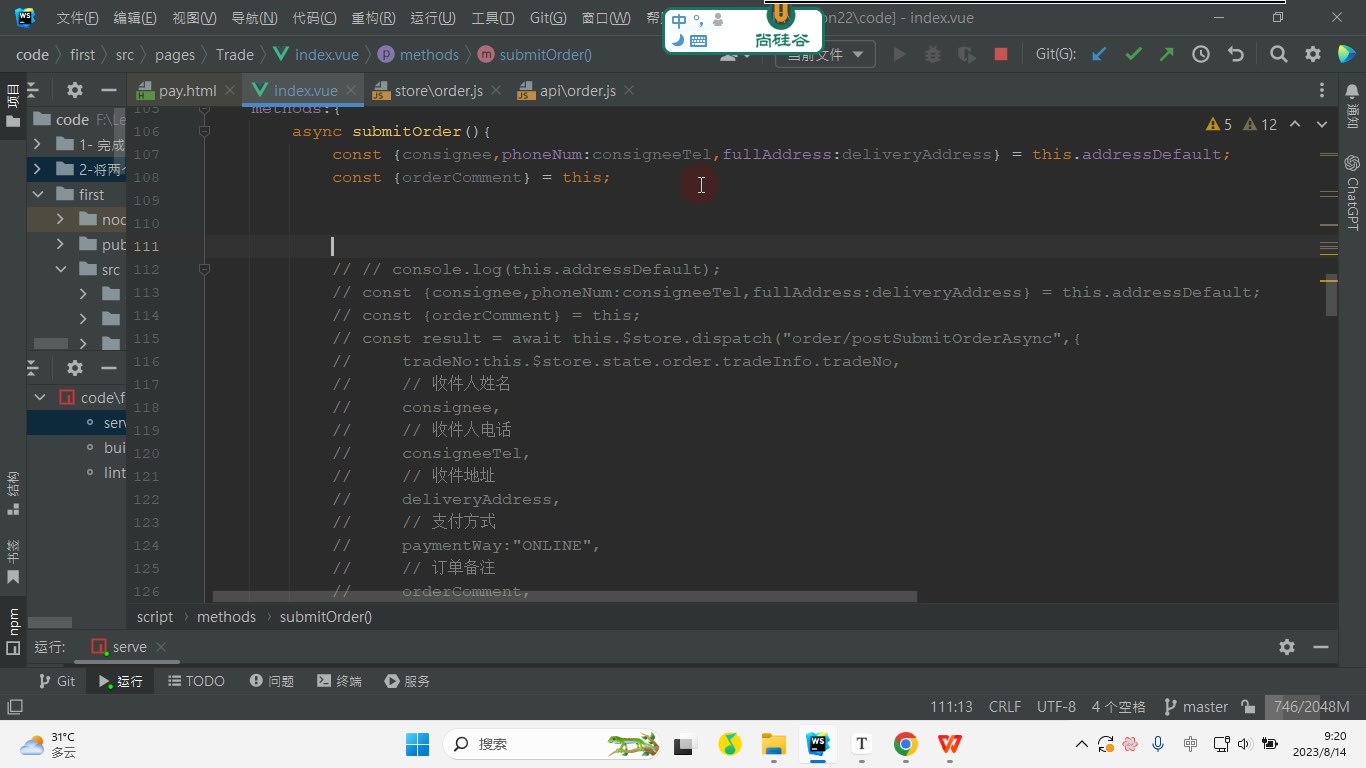Open IDE settings gear in main toolbar
1366x768 pixels.
pyautogui.click(x=1313, y=55)
